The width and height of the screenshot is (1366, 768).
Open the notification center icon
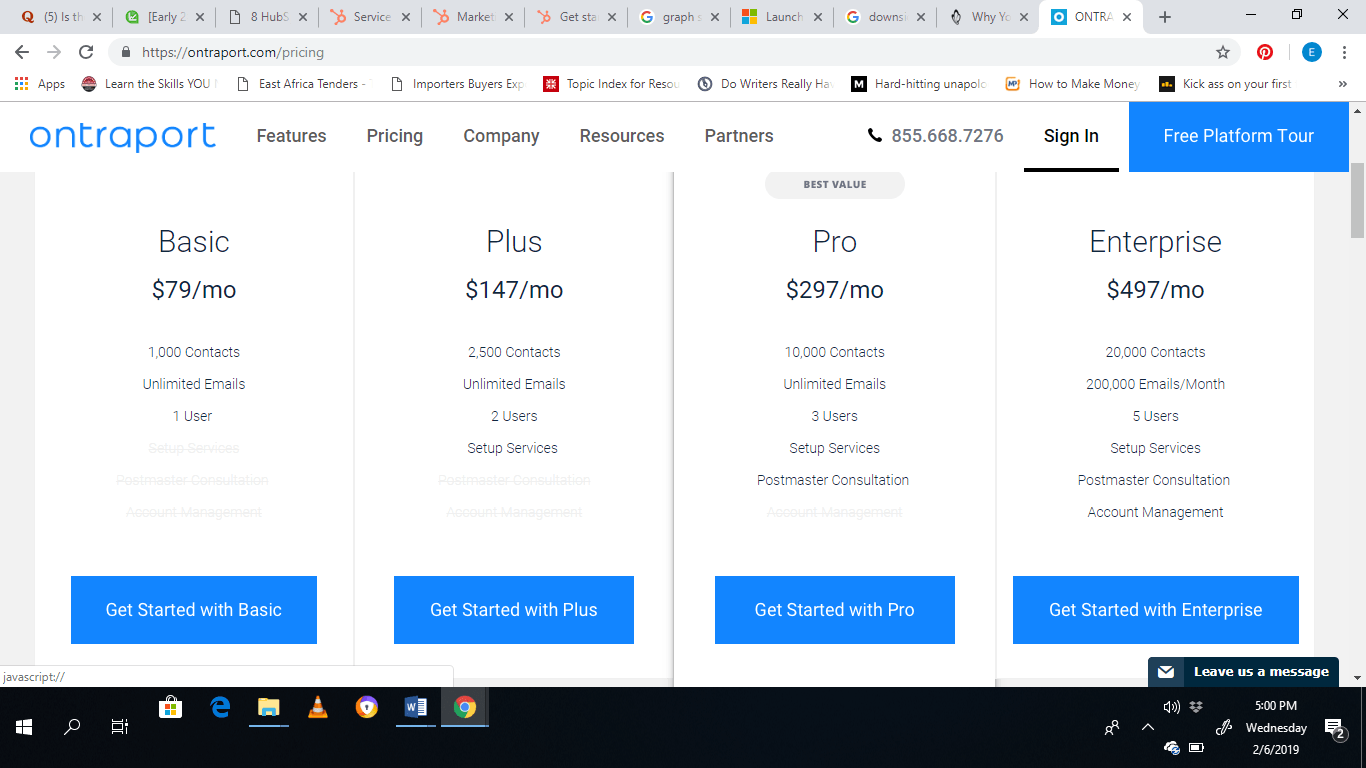(x=1333, y=728)
